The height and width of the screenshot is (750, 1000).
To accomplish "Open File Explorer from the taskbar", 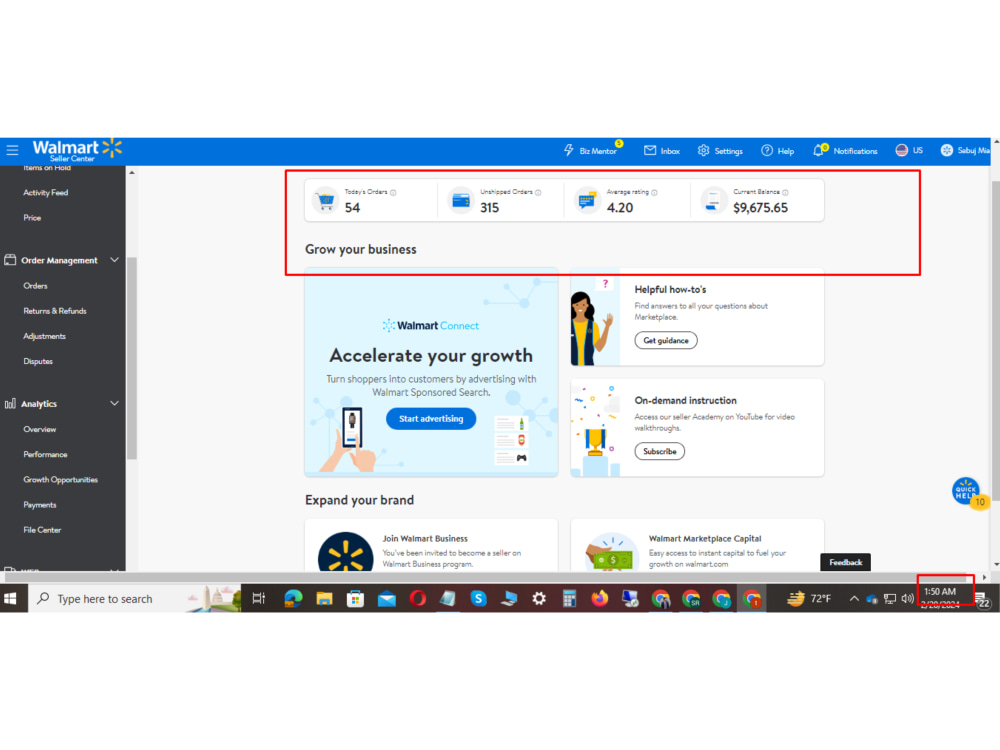I will 324,599.
